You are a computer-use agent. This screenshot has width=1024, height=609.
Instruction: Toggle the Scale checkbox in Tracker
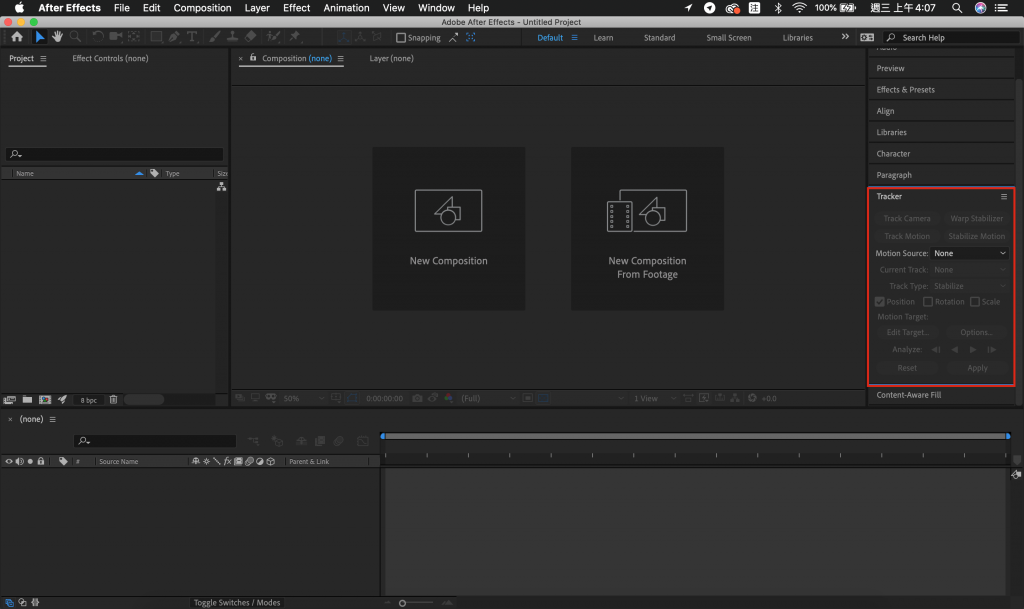975,301
